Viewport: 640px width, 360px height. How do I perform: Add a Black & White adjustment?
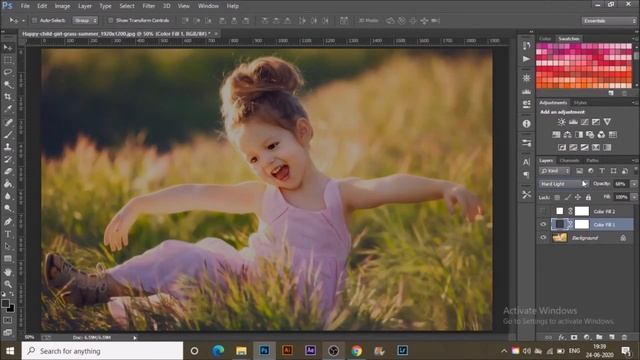(x=579, y=134)
